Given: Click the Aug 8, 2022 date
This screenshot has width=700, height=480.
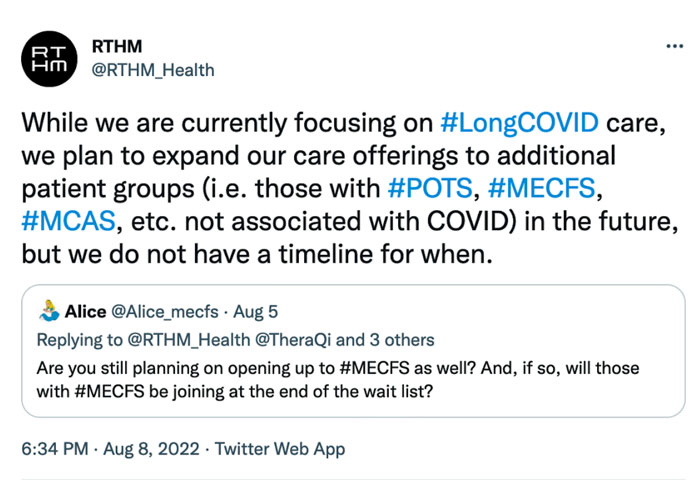Looking at the screenshot, I should 151,449.
